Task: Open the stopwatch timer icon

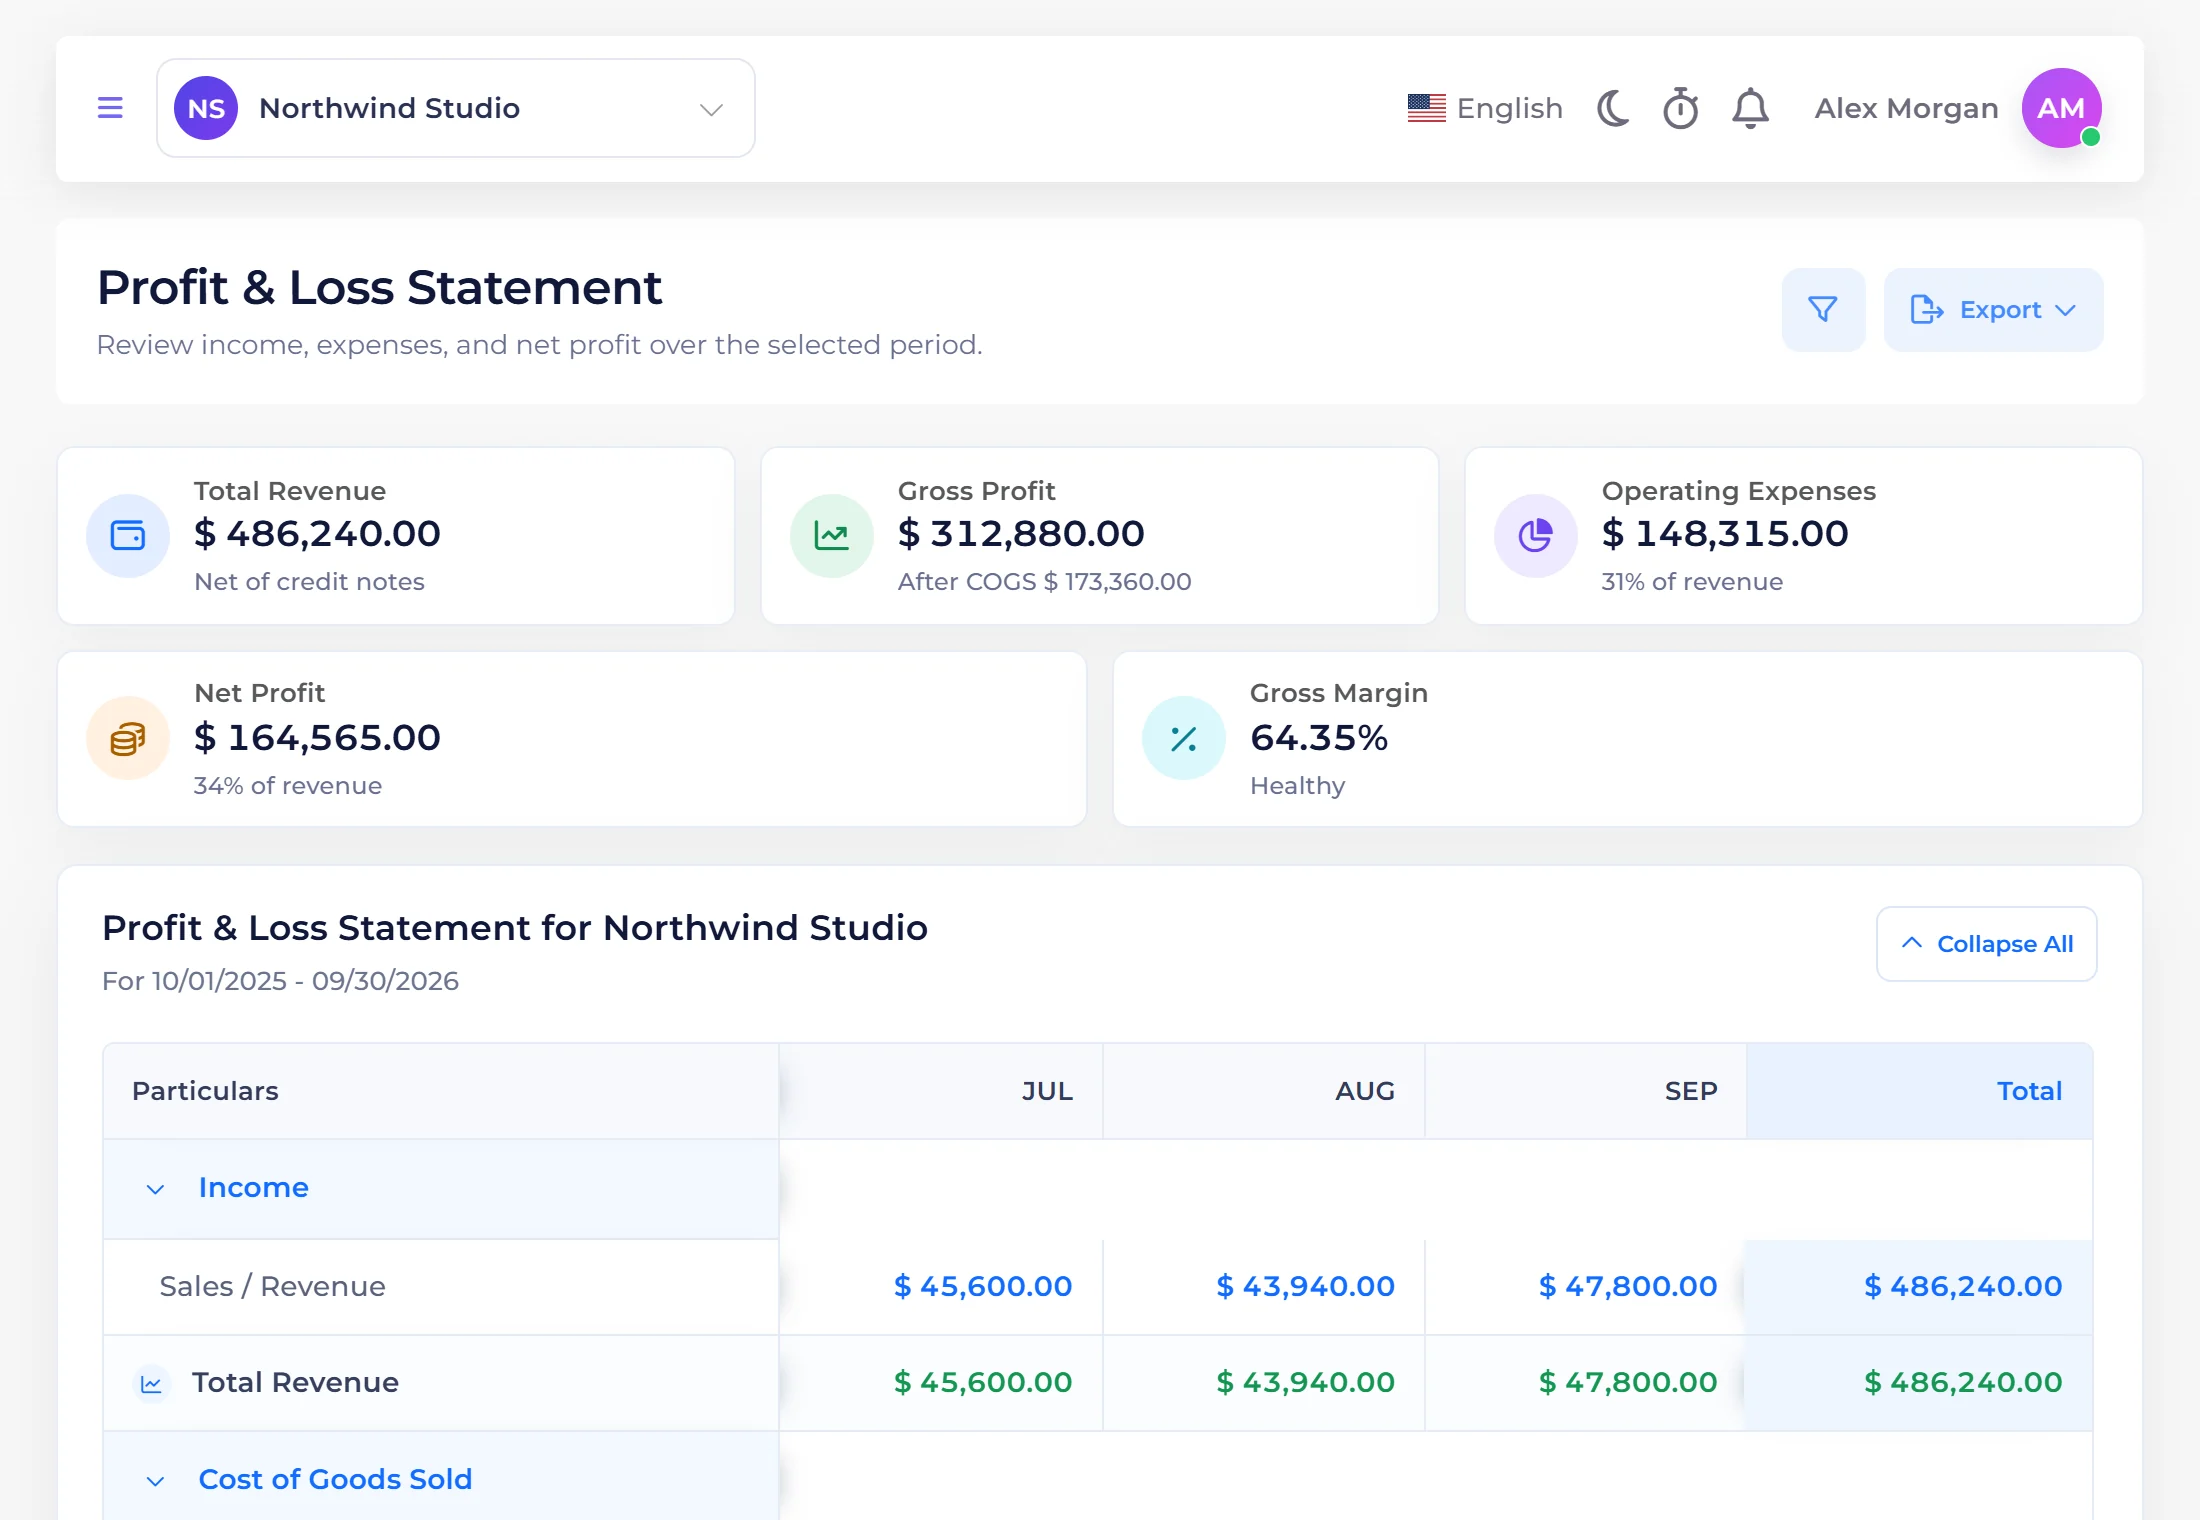Action: (1681, 108)
